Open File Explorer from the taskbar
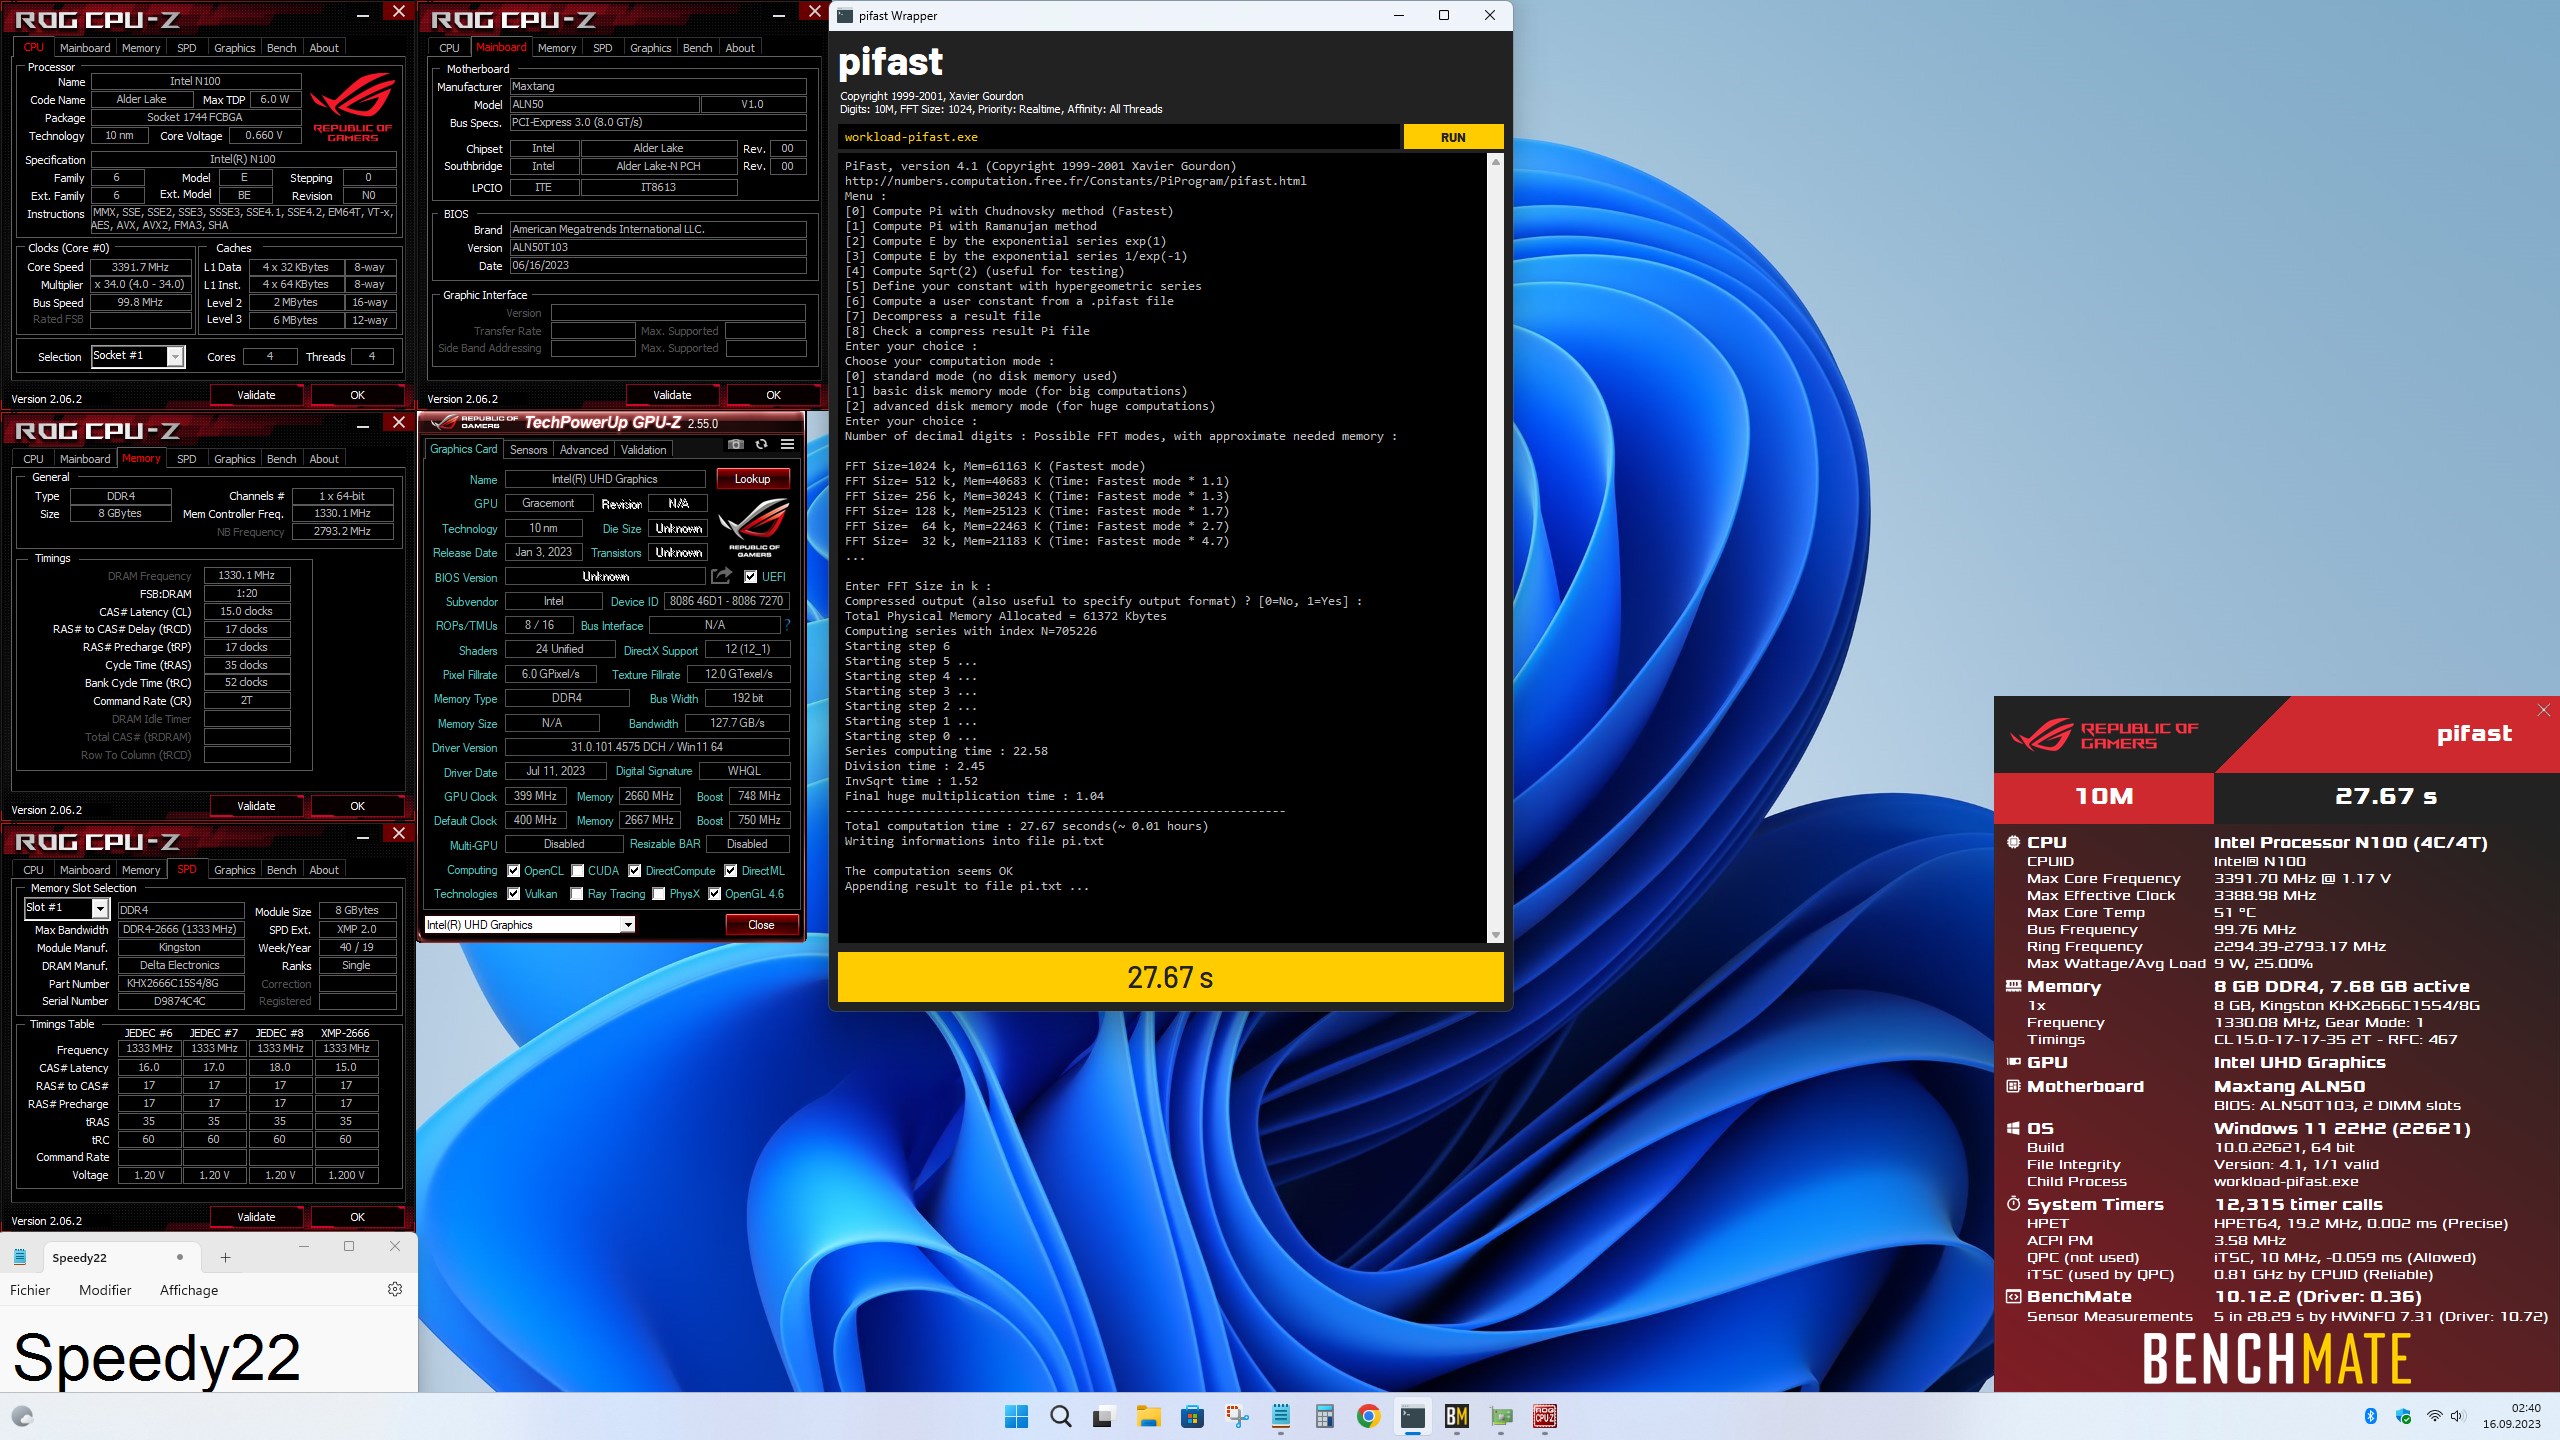Screen dimensions: 2560x1440 click(x=1147, y=1416)
